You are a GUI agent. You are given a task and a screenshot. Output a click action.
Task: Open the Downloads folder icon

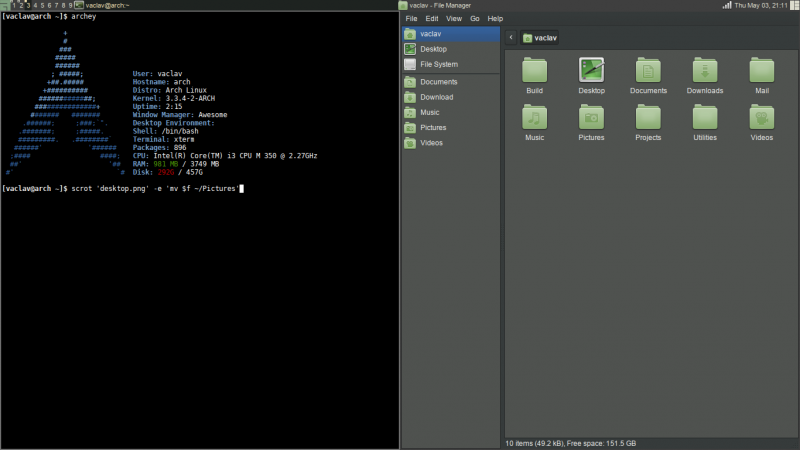(x=705, y=71)
